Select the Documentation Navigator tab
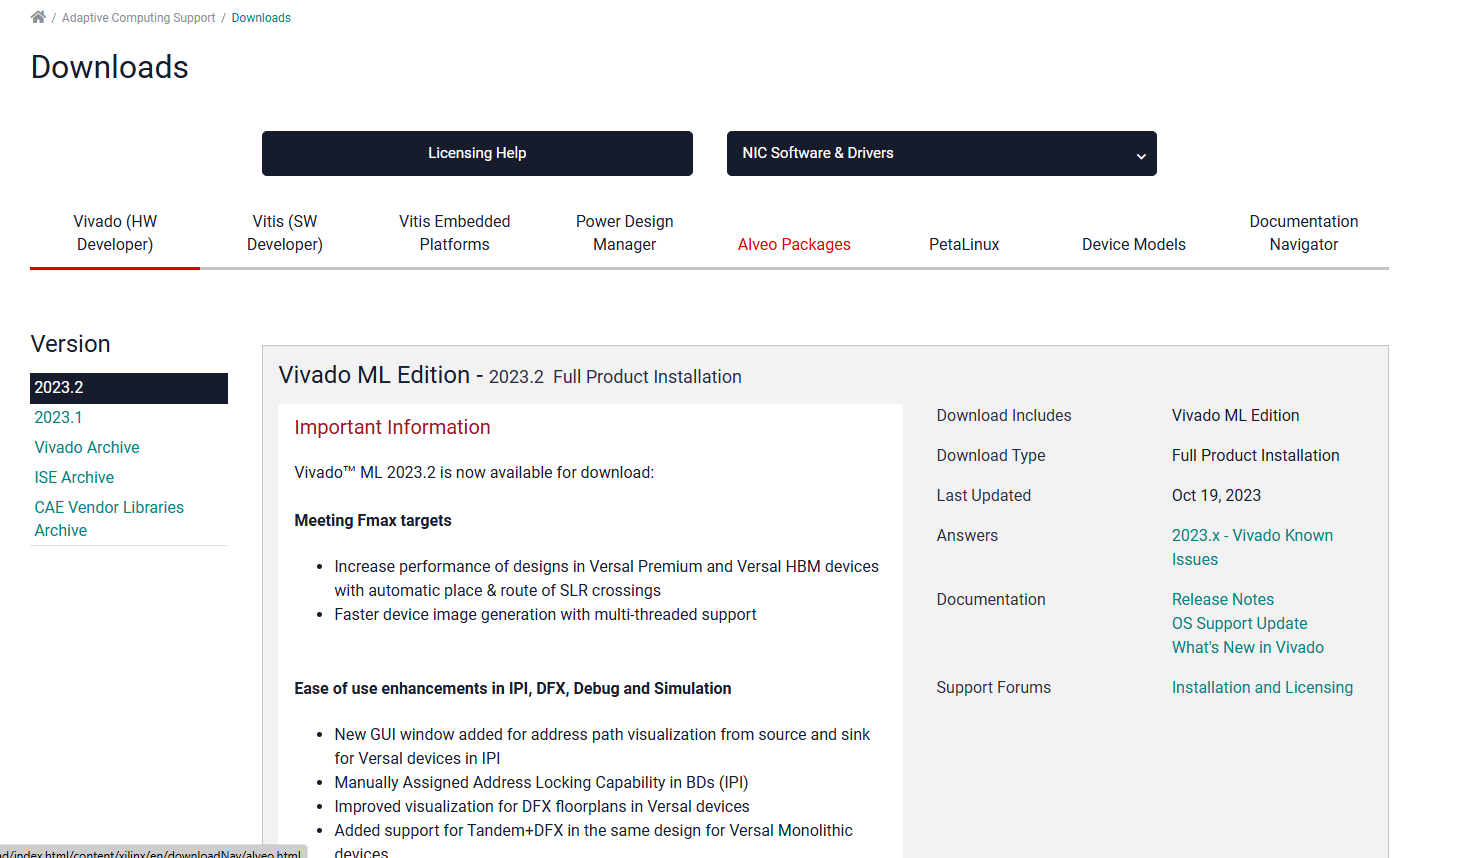Screen dimensions: 1462x858 click(1304, 233)
